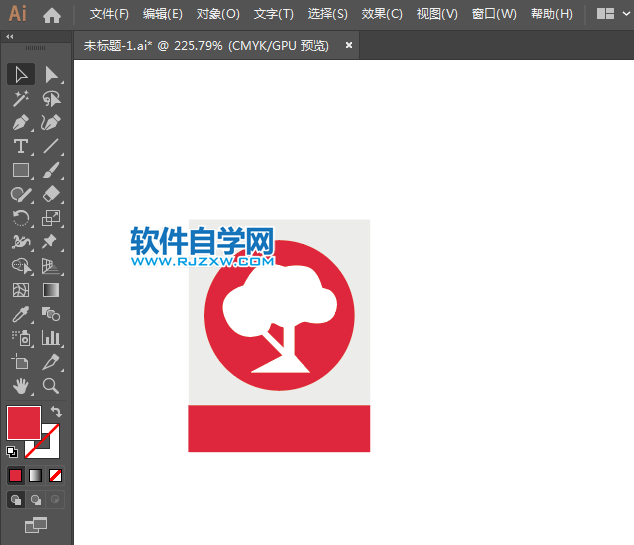Choose the Magic Wand tool
The image size is (634, 545).
(x=21, y=98)
